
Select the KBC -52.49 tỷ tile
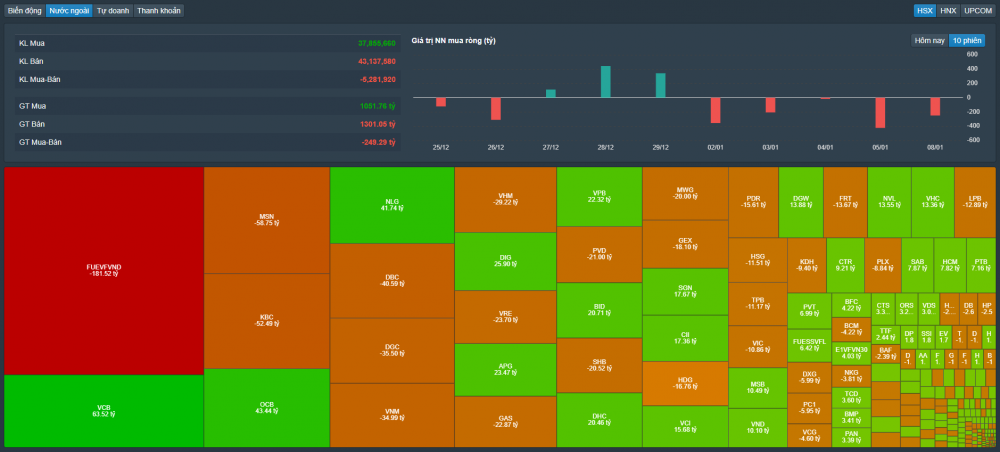[x=267, y=321]
